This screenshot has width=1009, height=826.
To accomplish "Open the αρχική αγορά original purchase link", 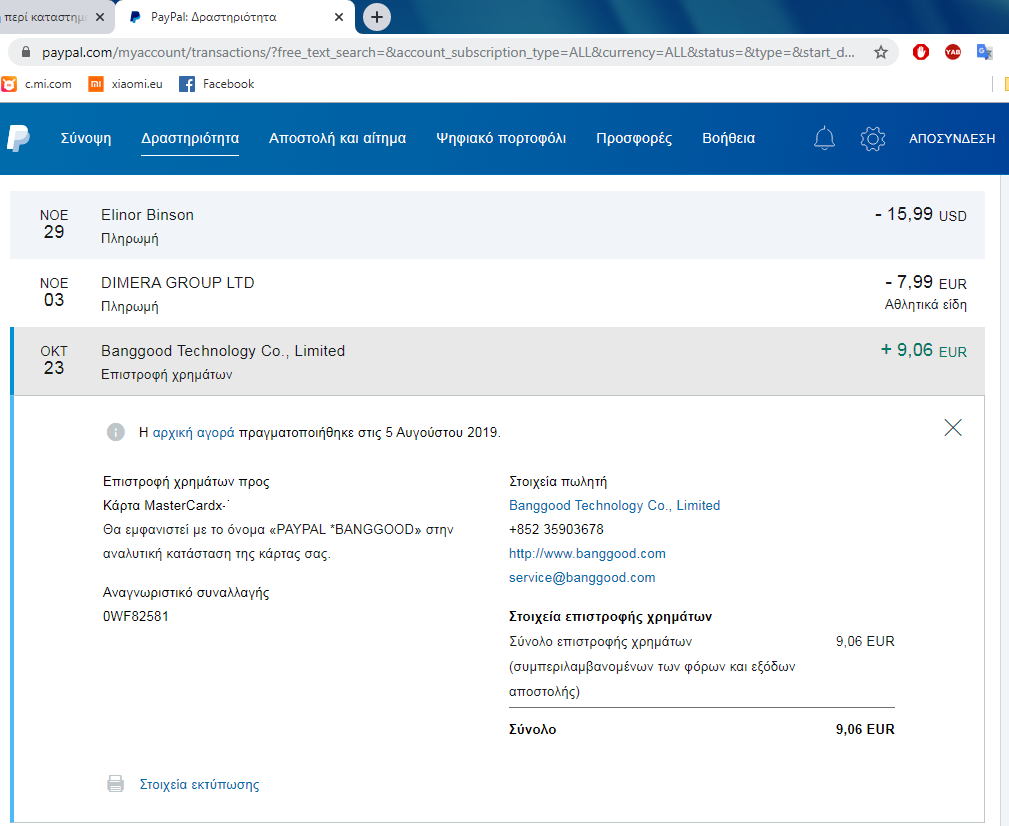I will click(x=193, y=433).
